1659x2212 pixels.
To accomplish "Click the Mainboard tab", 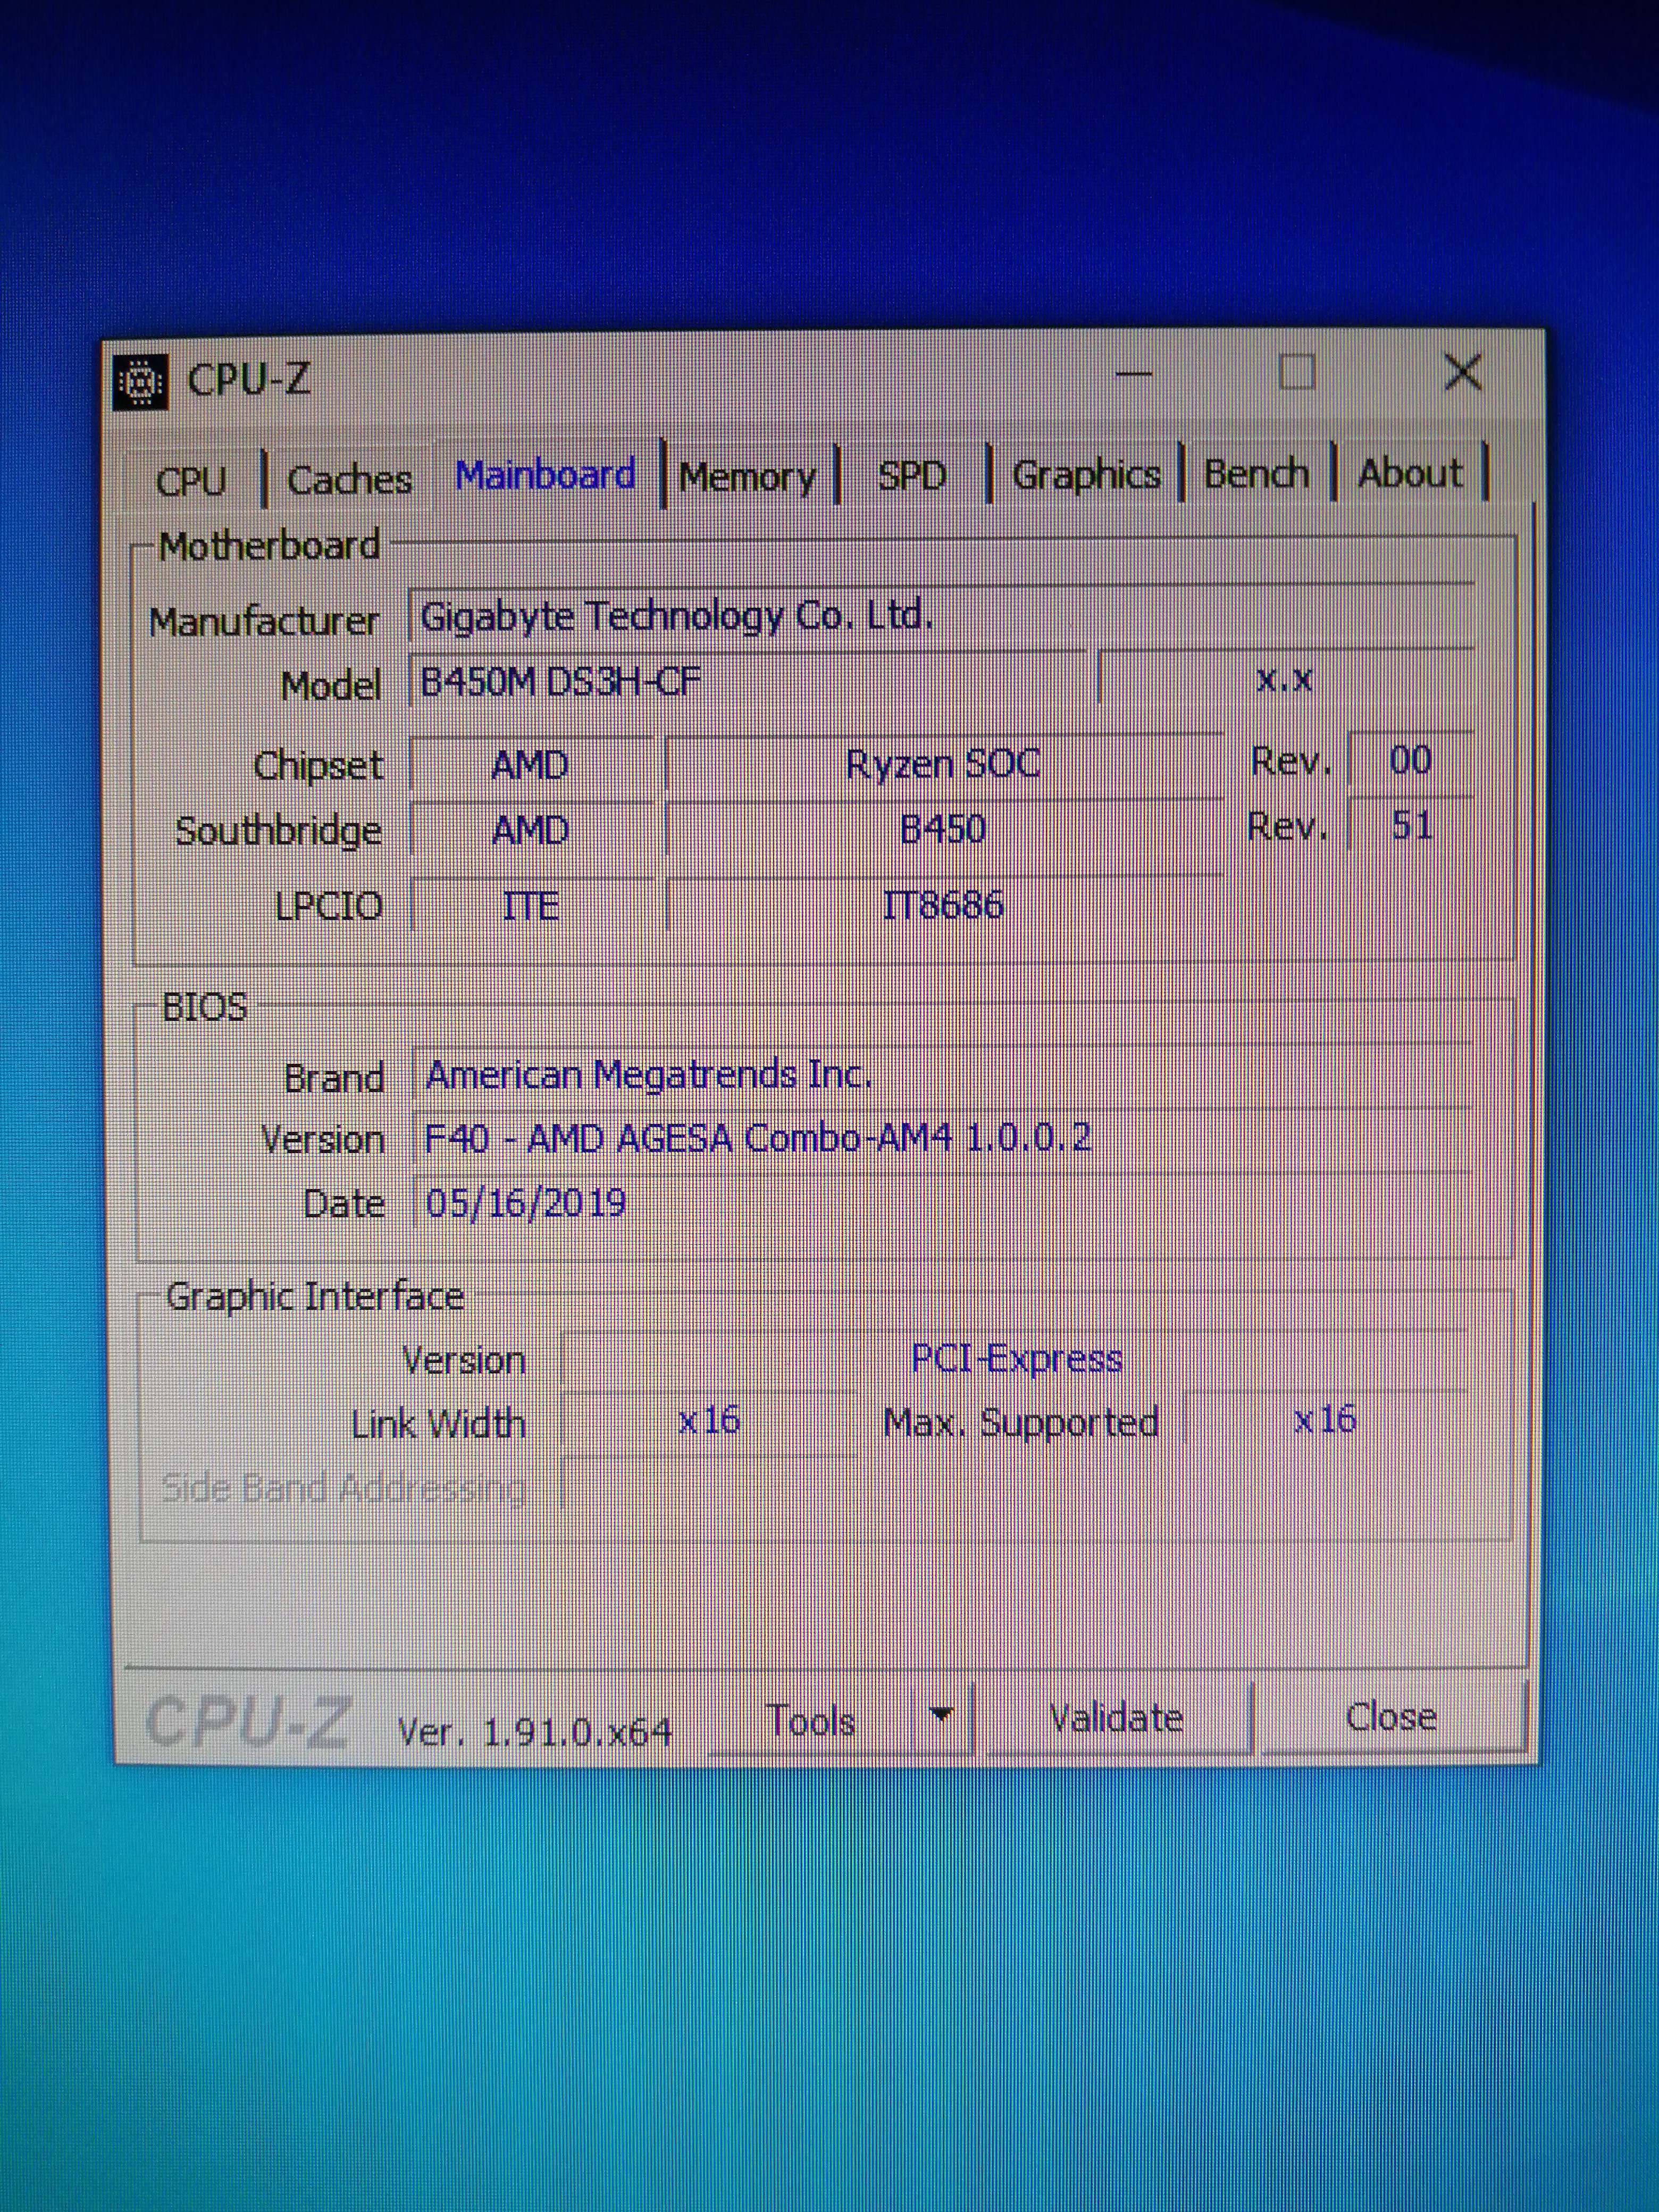I will [545, 475].
